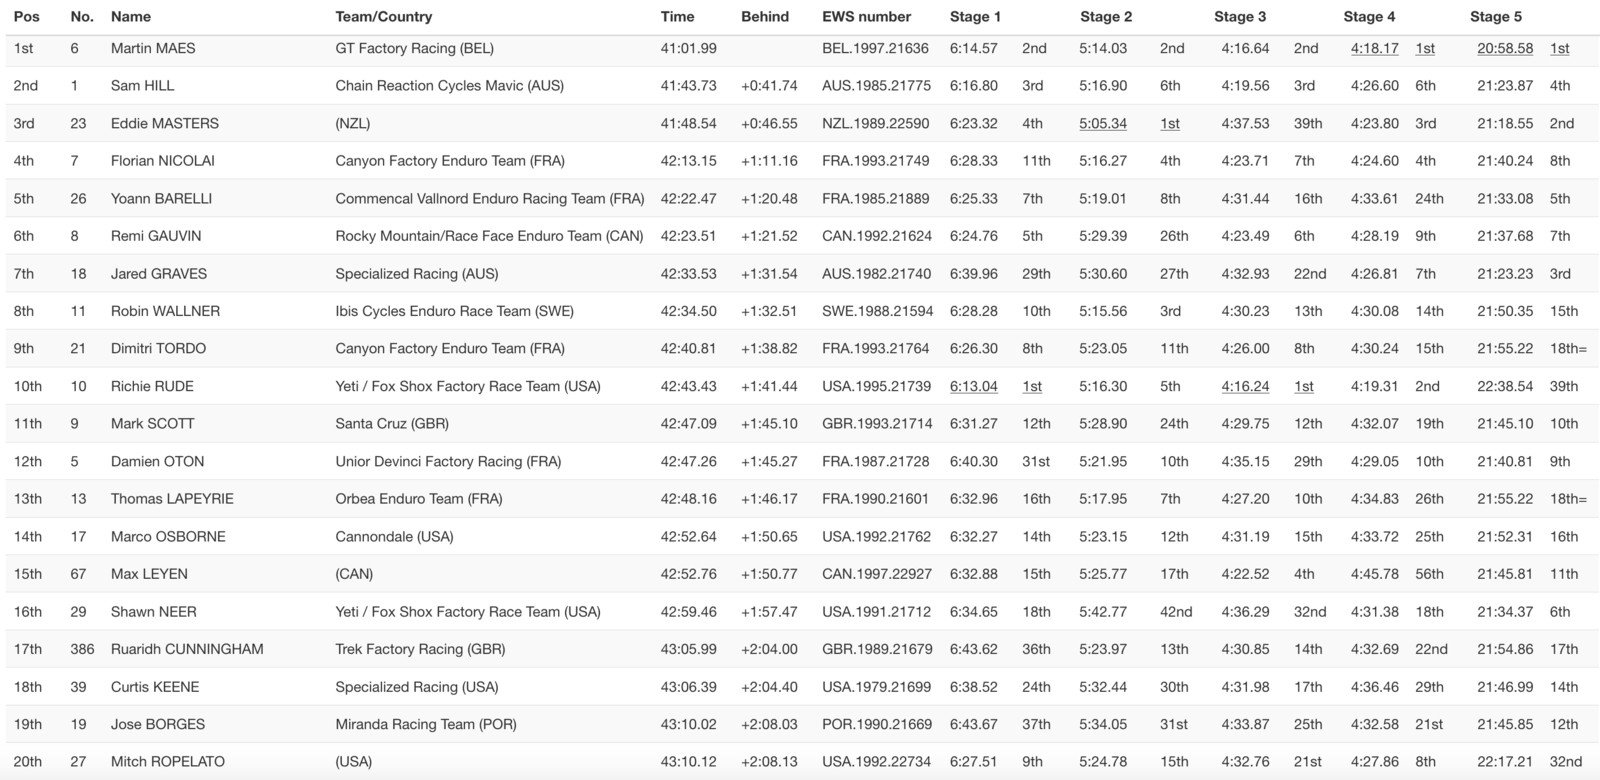
Task: Click the Stage 2 column header
Action: pyautogui.click(x=1106, y=16)
